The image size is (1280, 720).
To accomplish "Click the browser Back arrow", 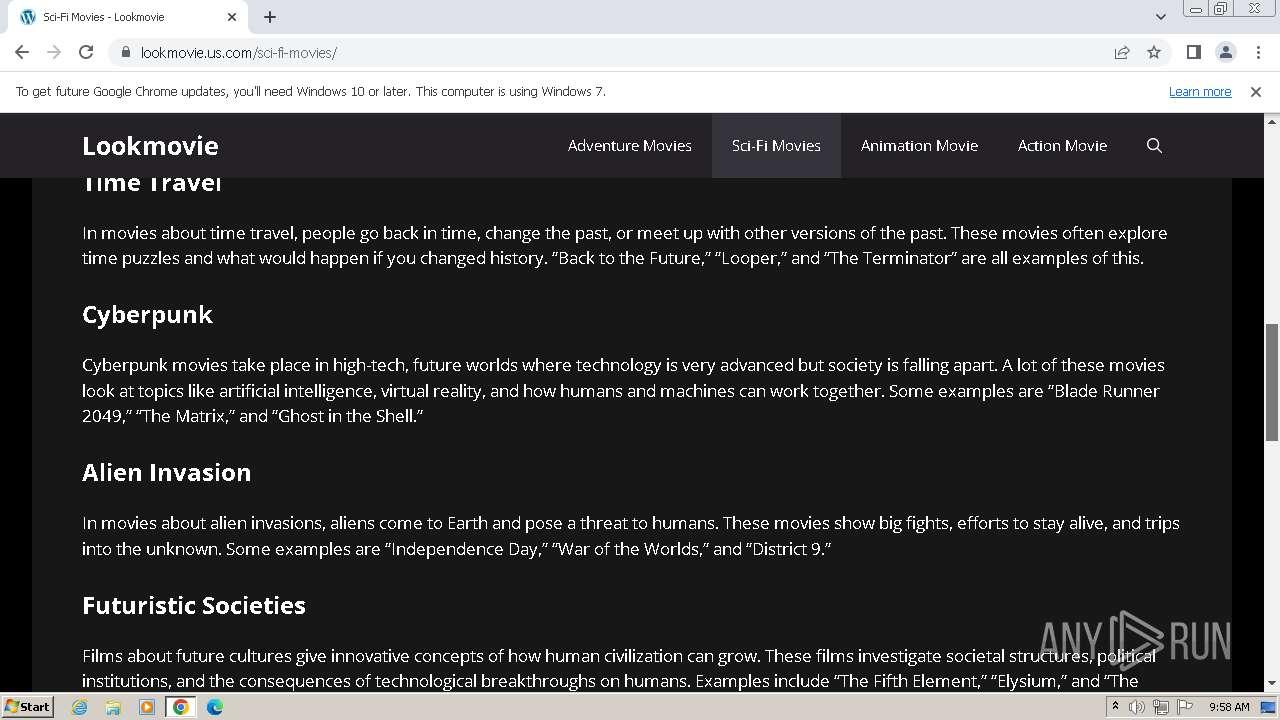I will pyautogui.click(x=22, y=52).
